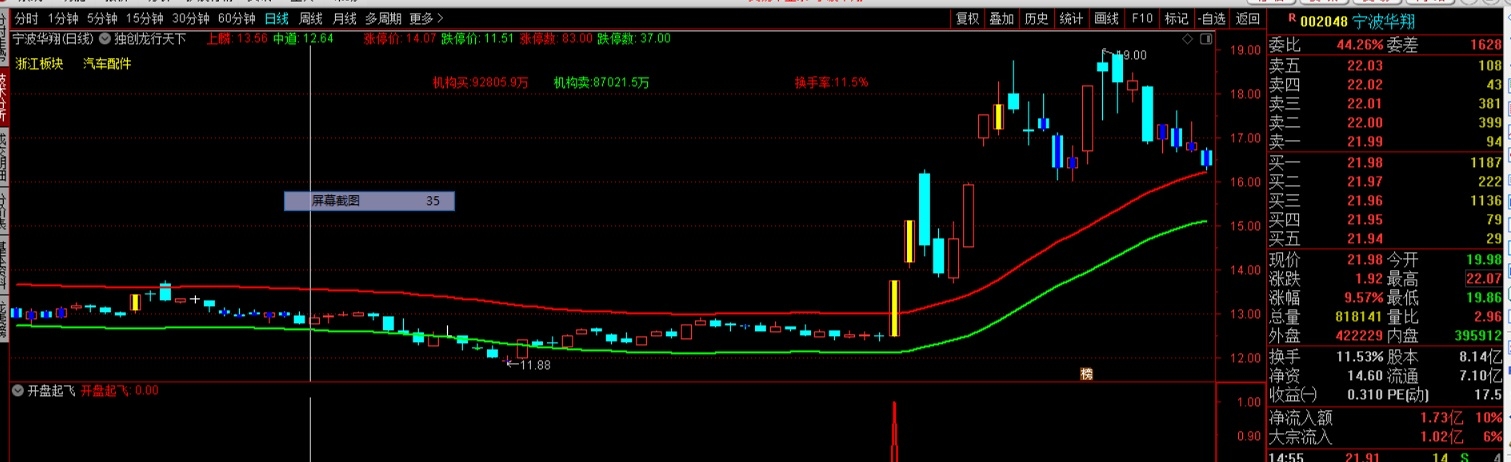Click the 卖二 price 22.00
This screenshot has height=462, width=1511.
coord(1365,123)
